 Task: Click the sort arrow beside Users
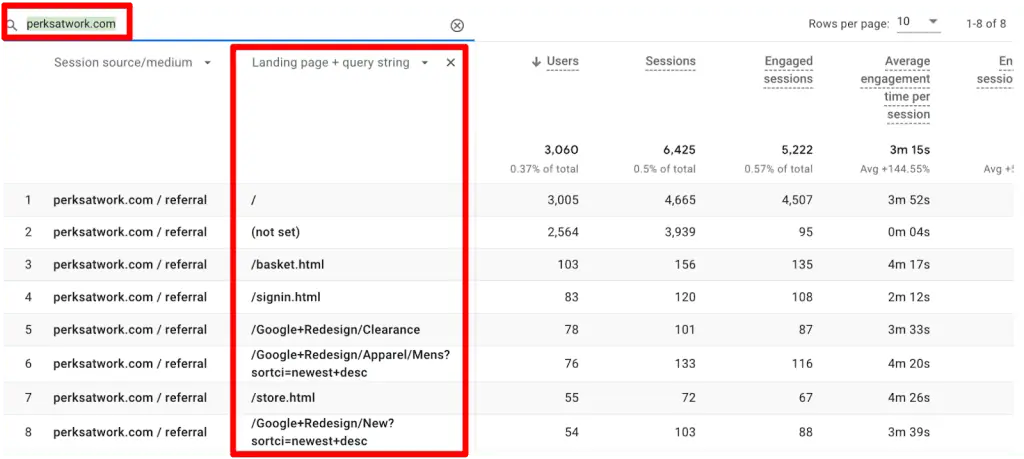[x=536, y=62]
